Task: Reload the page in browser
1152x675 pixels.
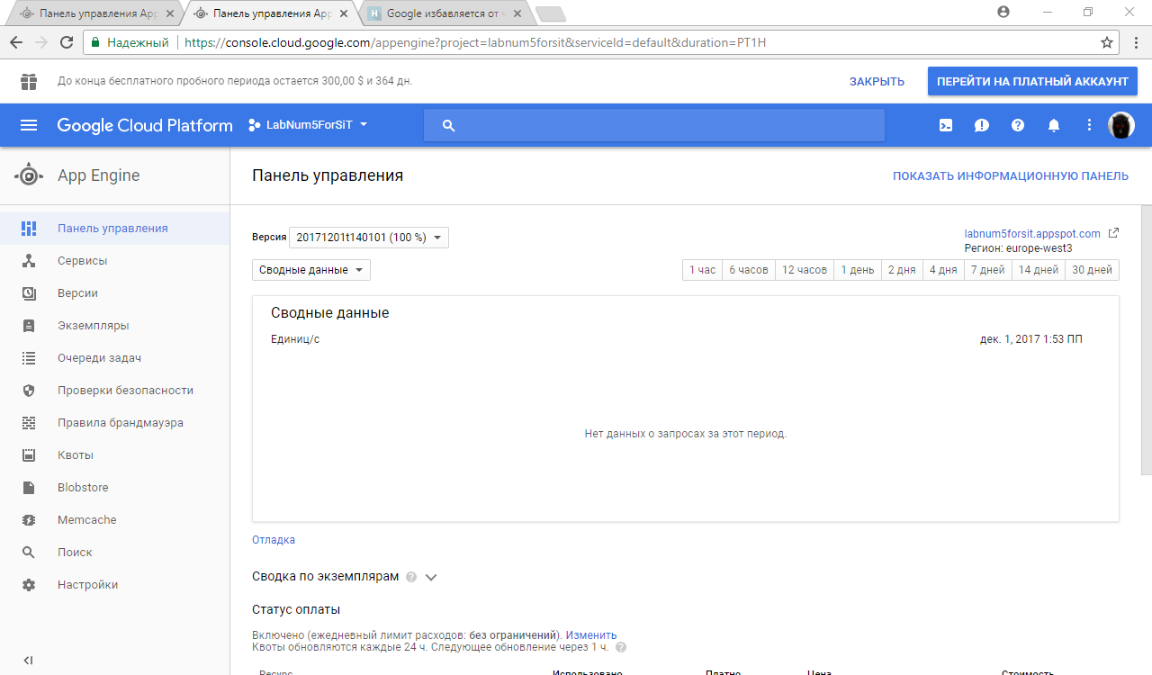Action: click(66, 43)
